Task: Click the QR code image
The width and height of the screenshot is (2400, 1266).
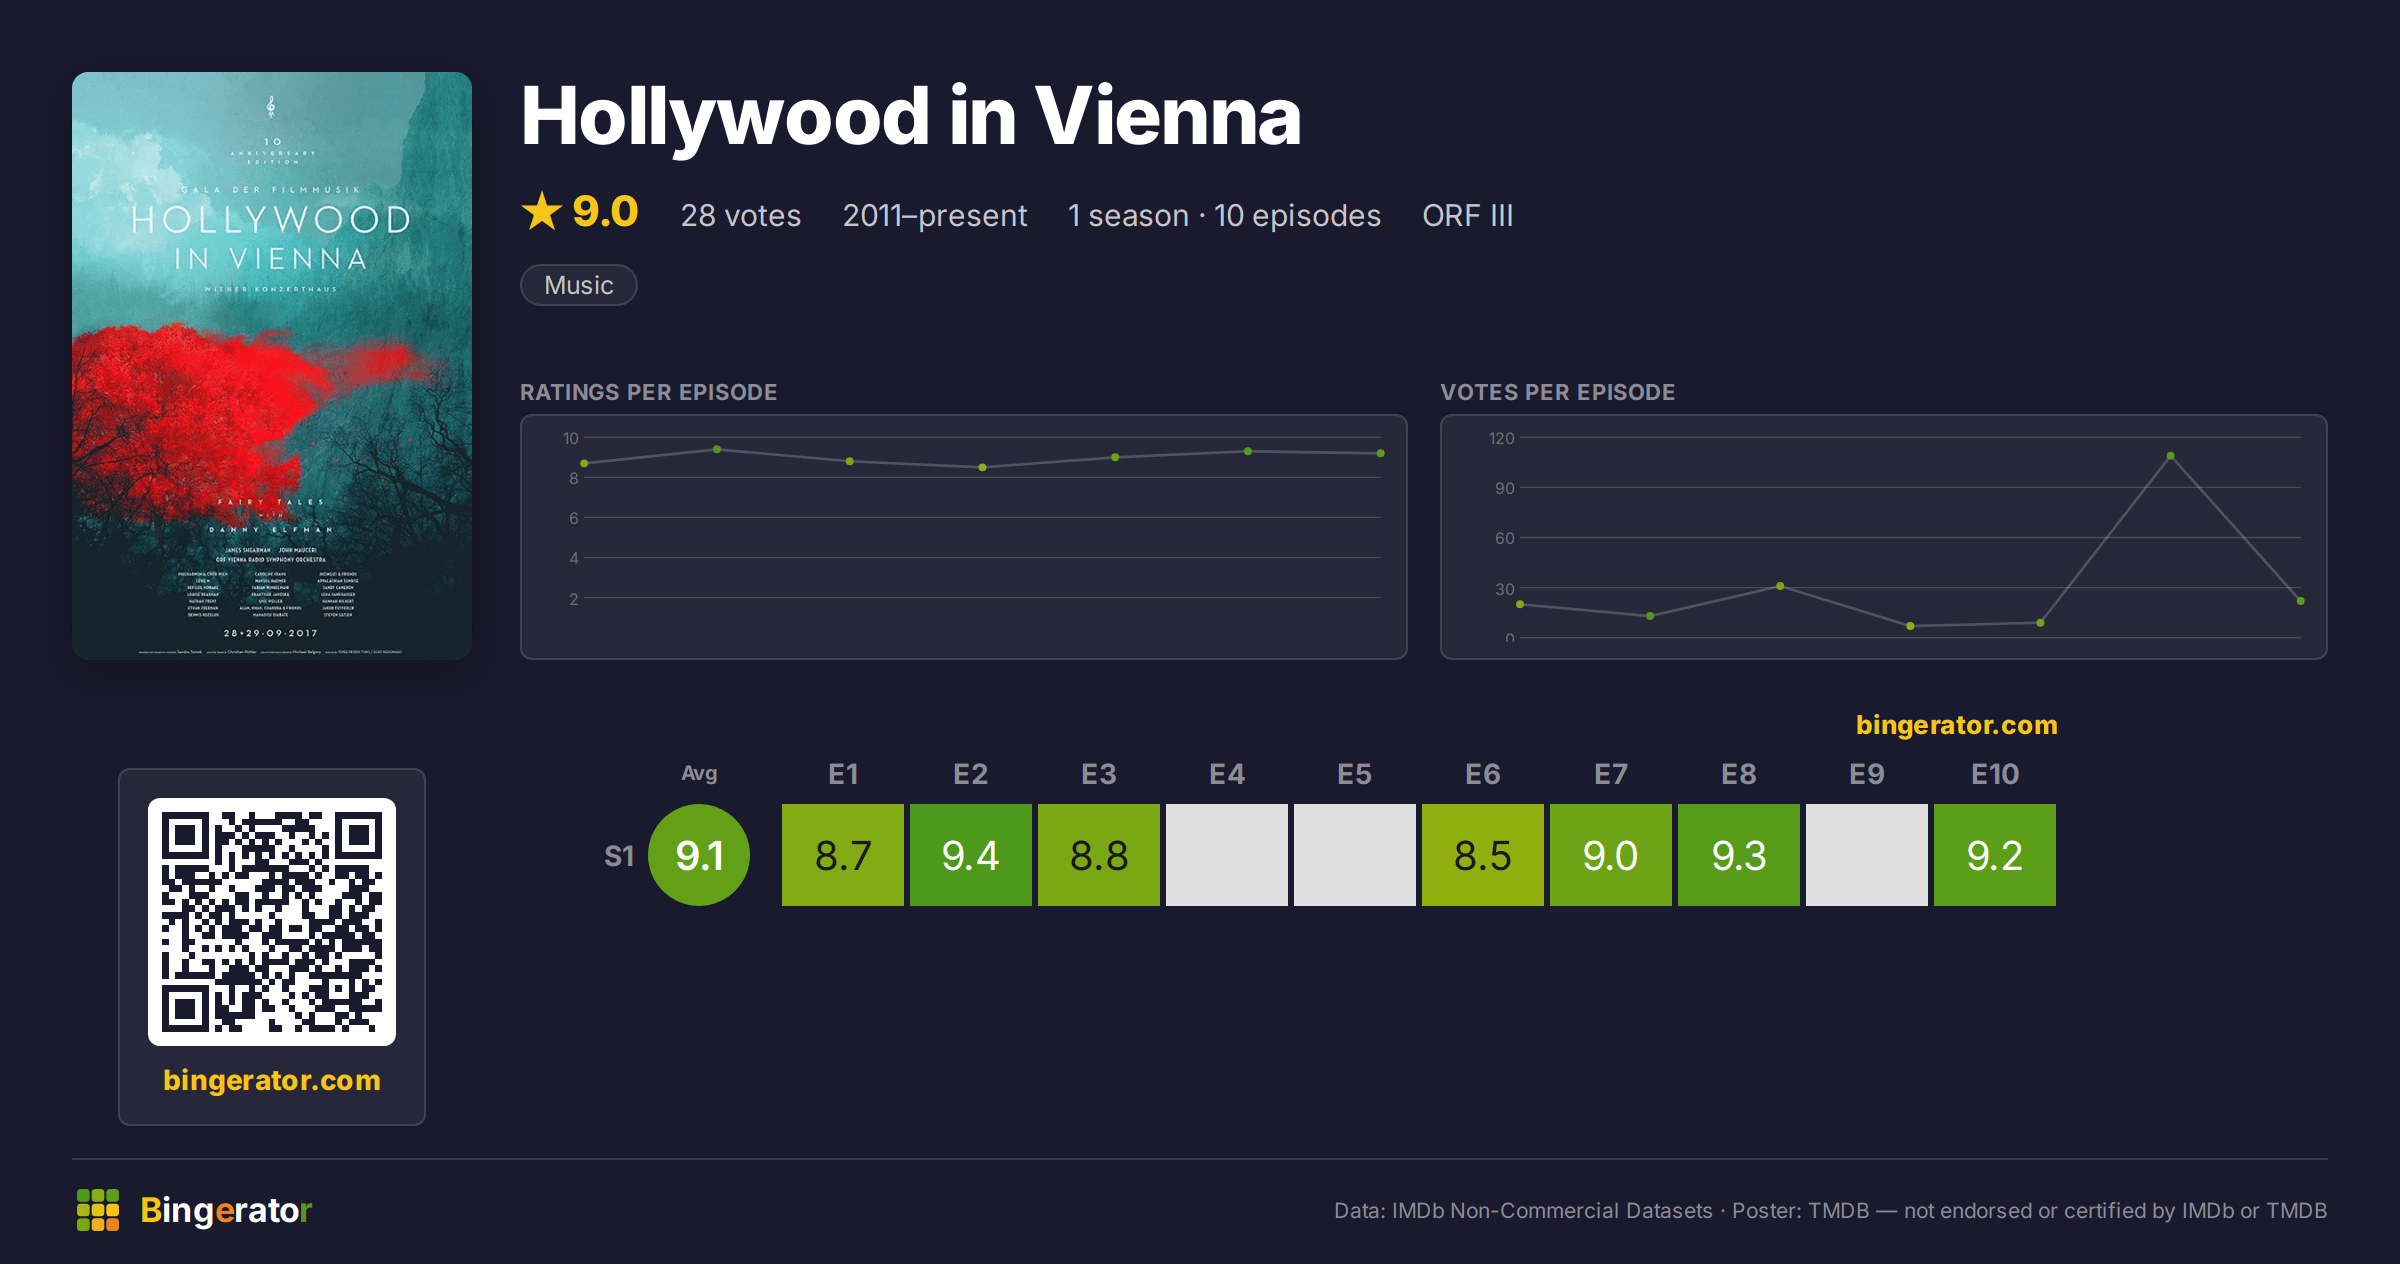Action: click(272, 922)
